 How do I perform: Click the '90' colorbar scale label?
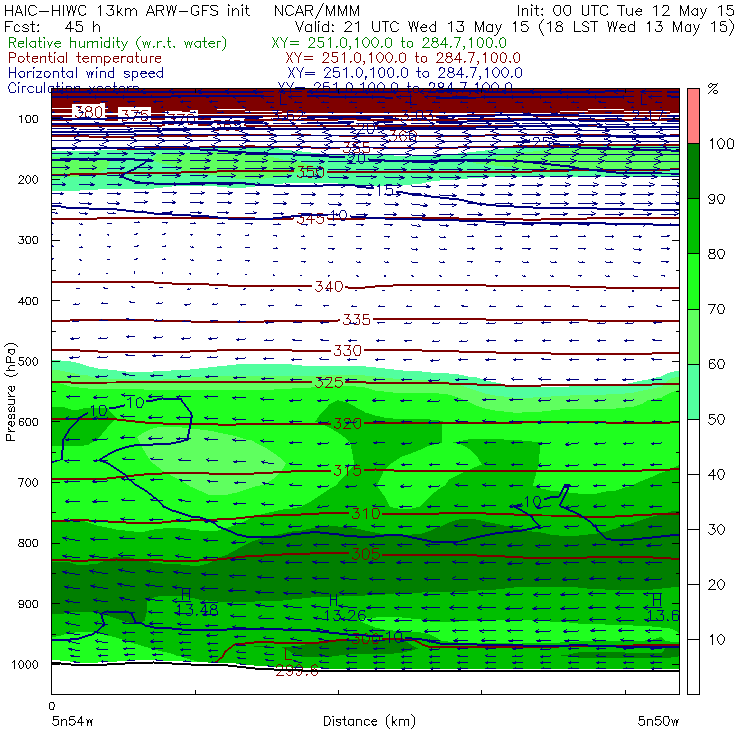(716, 199)
